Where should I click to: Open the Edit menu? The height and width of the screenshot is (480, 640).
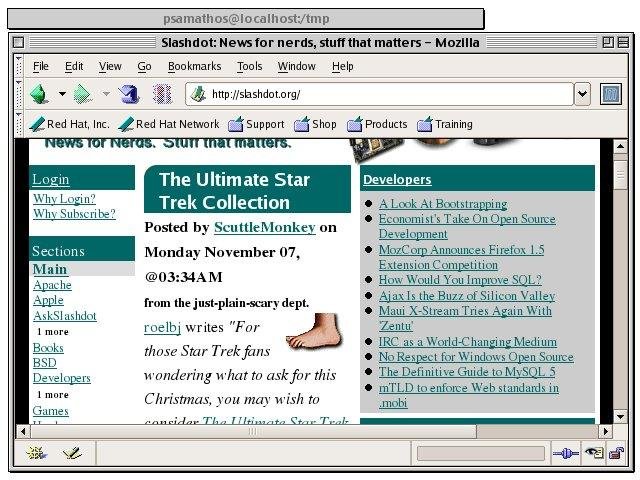point(74,66)
